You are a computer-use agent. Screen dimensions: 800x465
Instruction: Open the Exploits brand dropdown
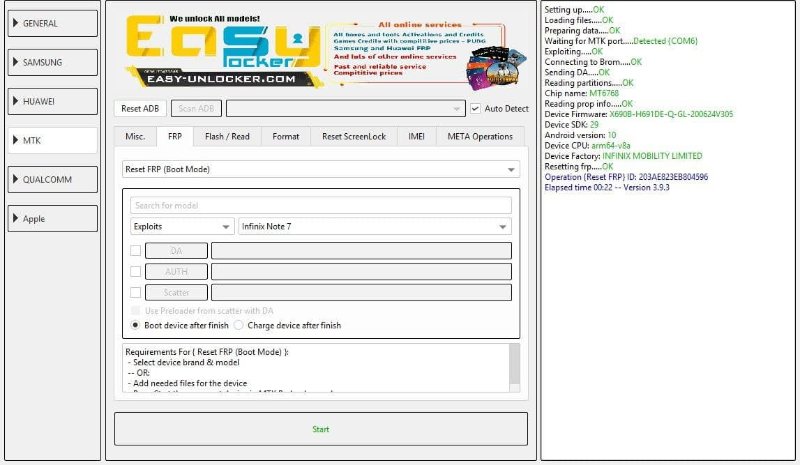point(182,227)
